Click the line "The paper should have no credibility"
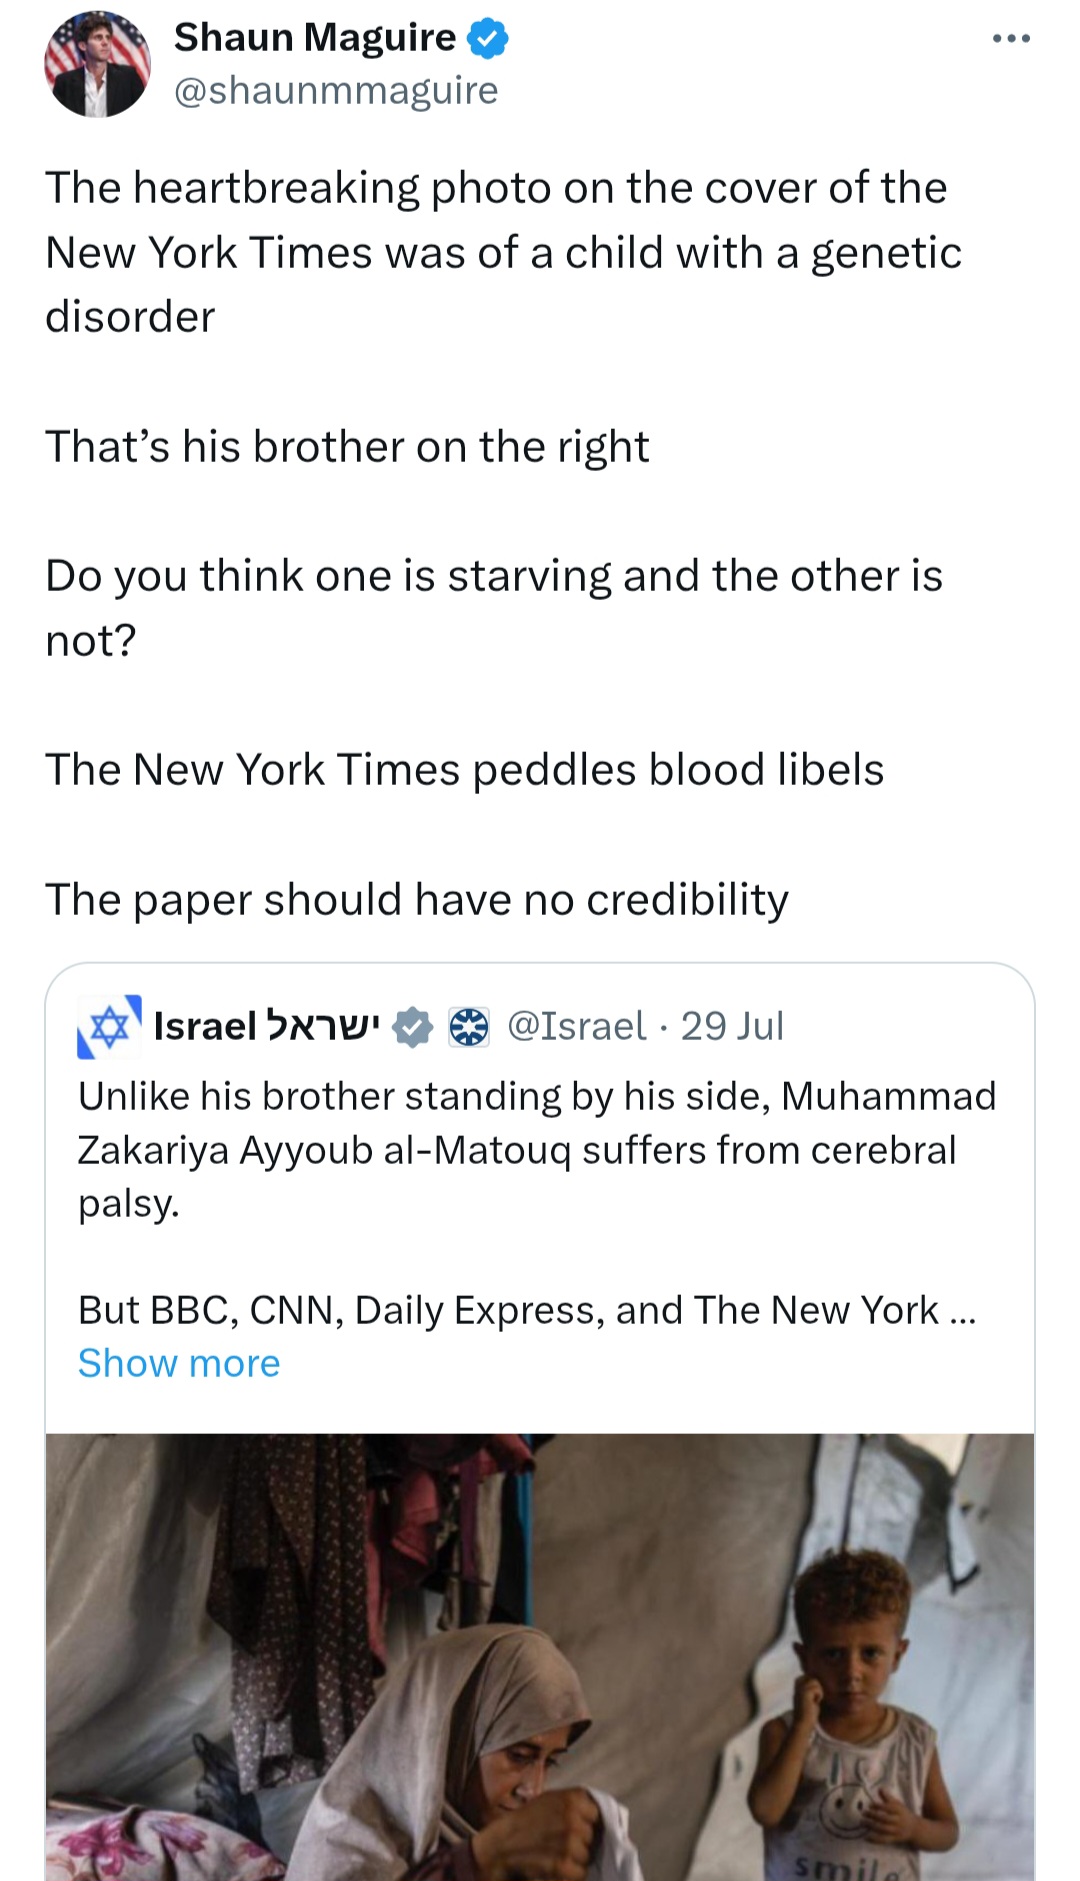Screen dimensions: 1080x1881 click(417, 899)
